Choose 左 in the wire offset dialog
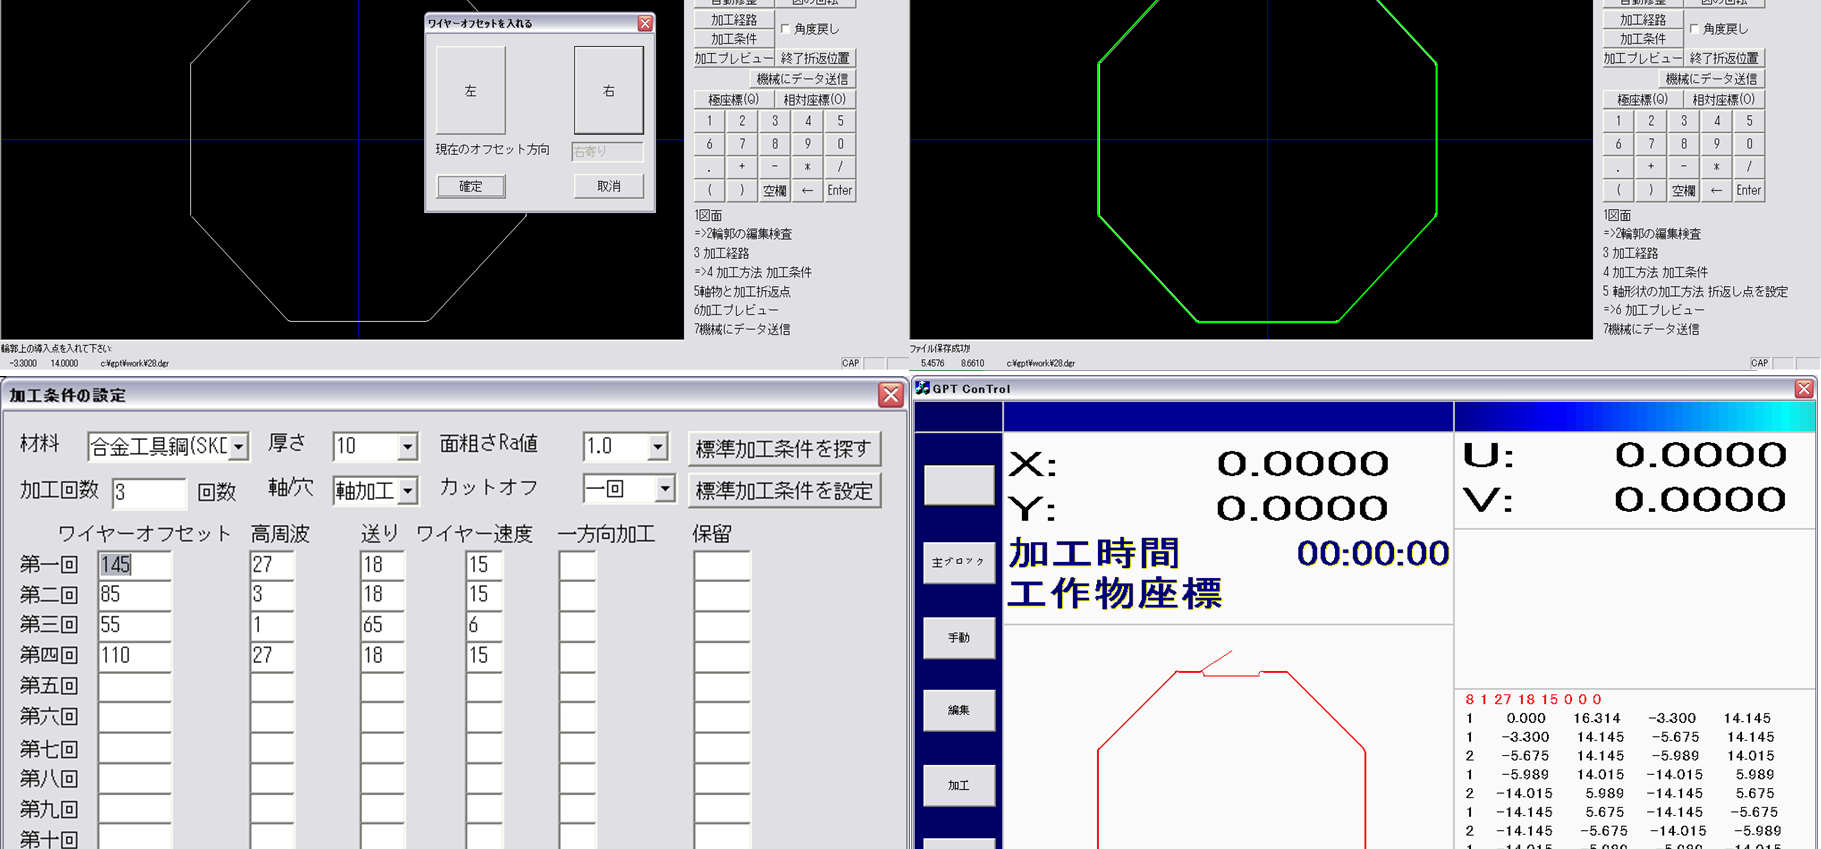The width and height of the screenshot is (1821, 849). (470, 90)
